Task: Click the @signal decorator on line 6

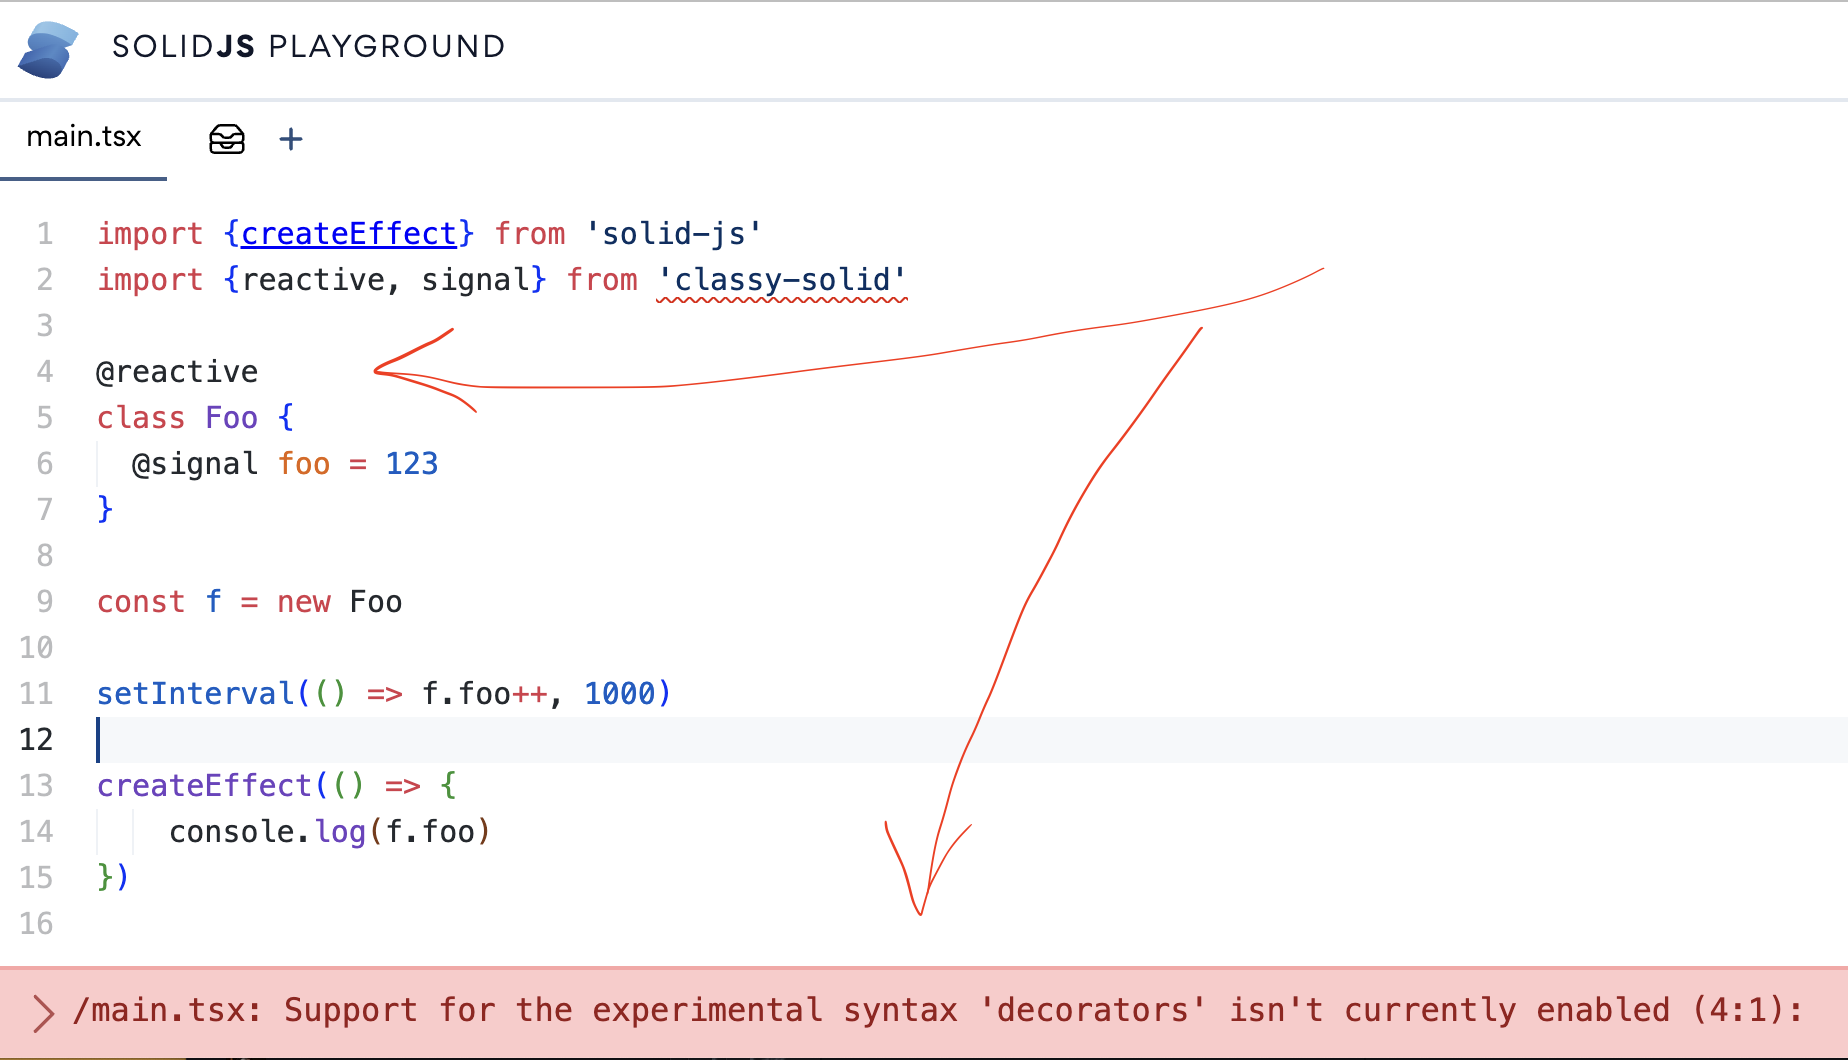Action: (194, 463)
